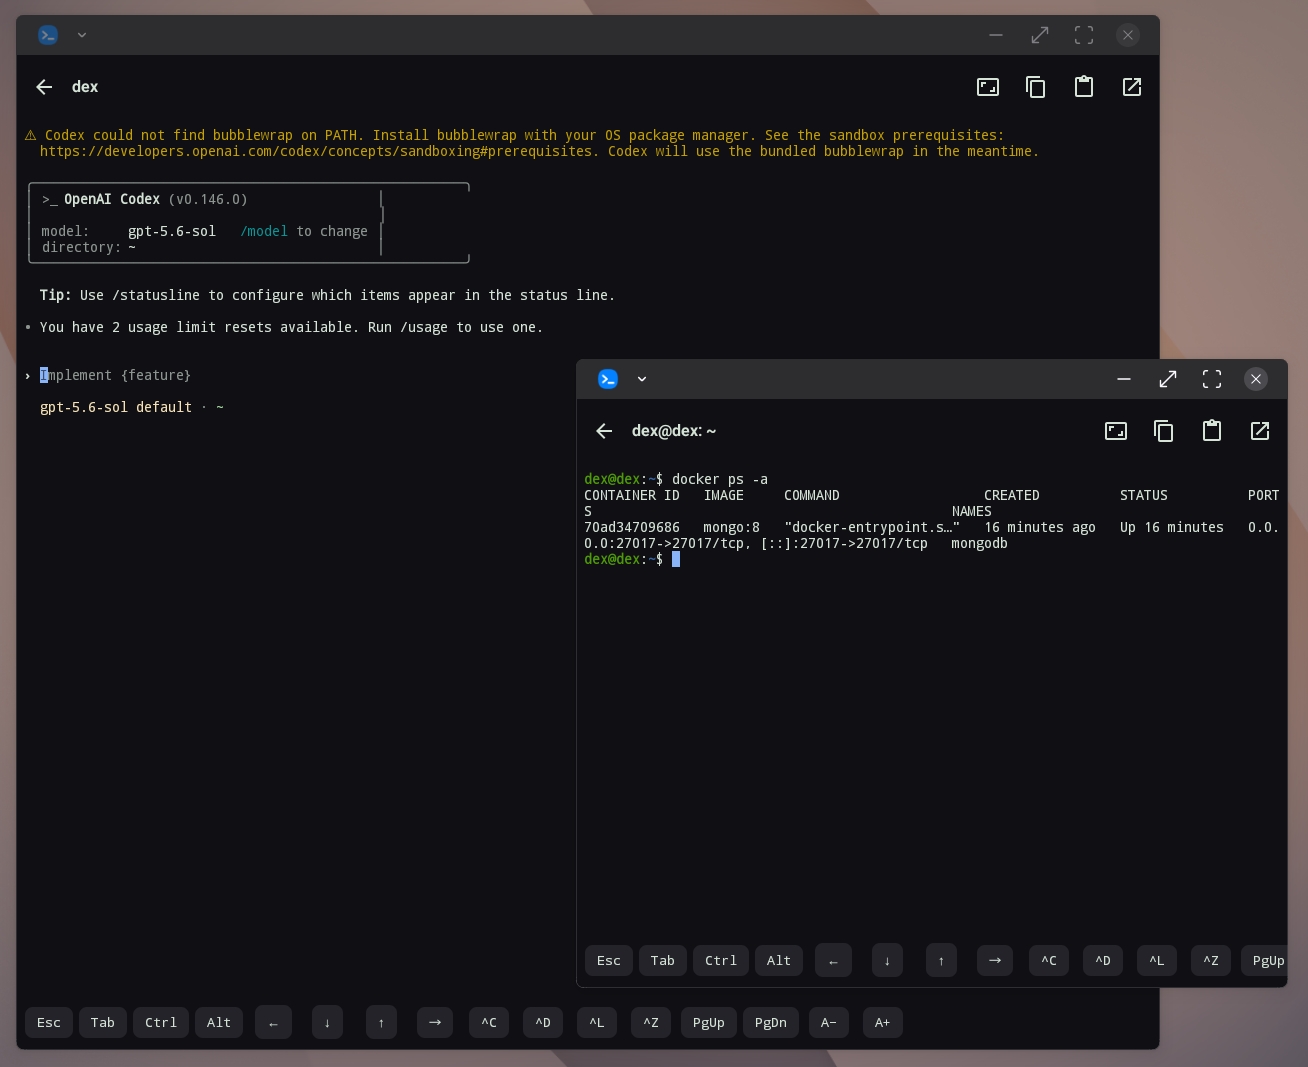The width and height of the screenshot is (1308, 1067).
Task: Open dropdown chevron in dex titlebar
Action: pos(82,35)
